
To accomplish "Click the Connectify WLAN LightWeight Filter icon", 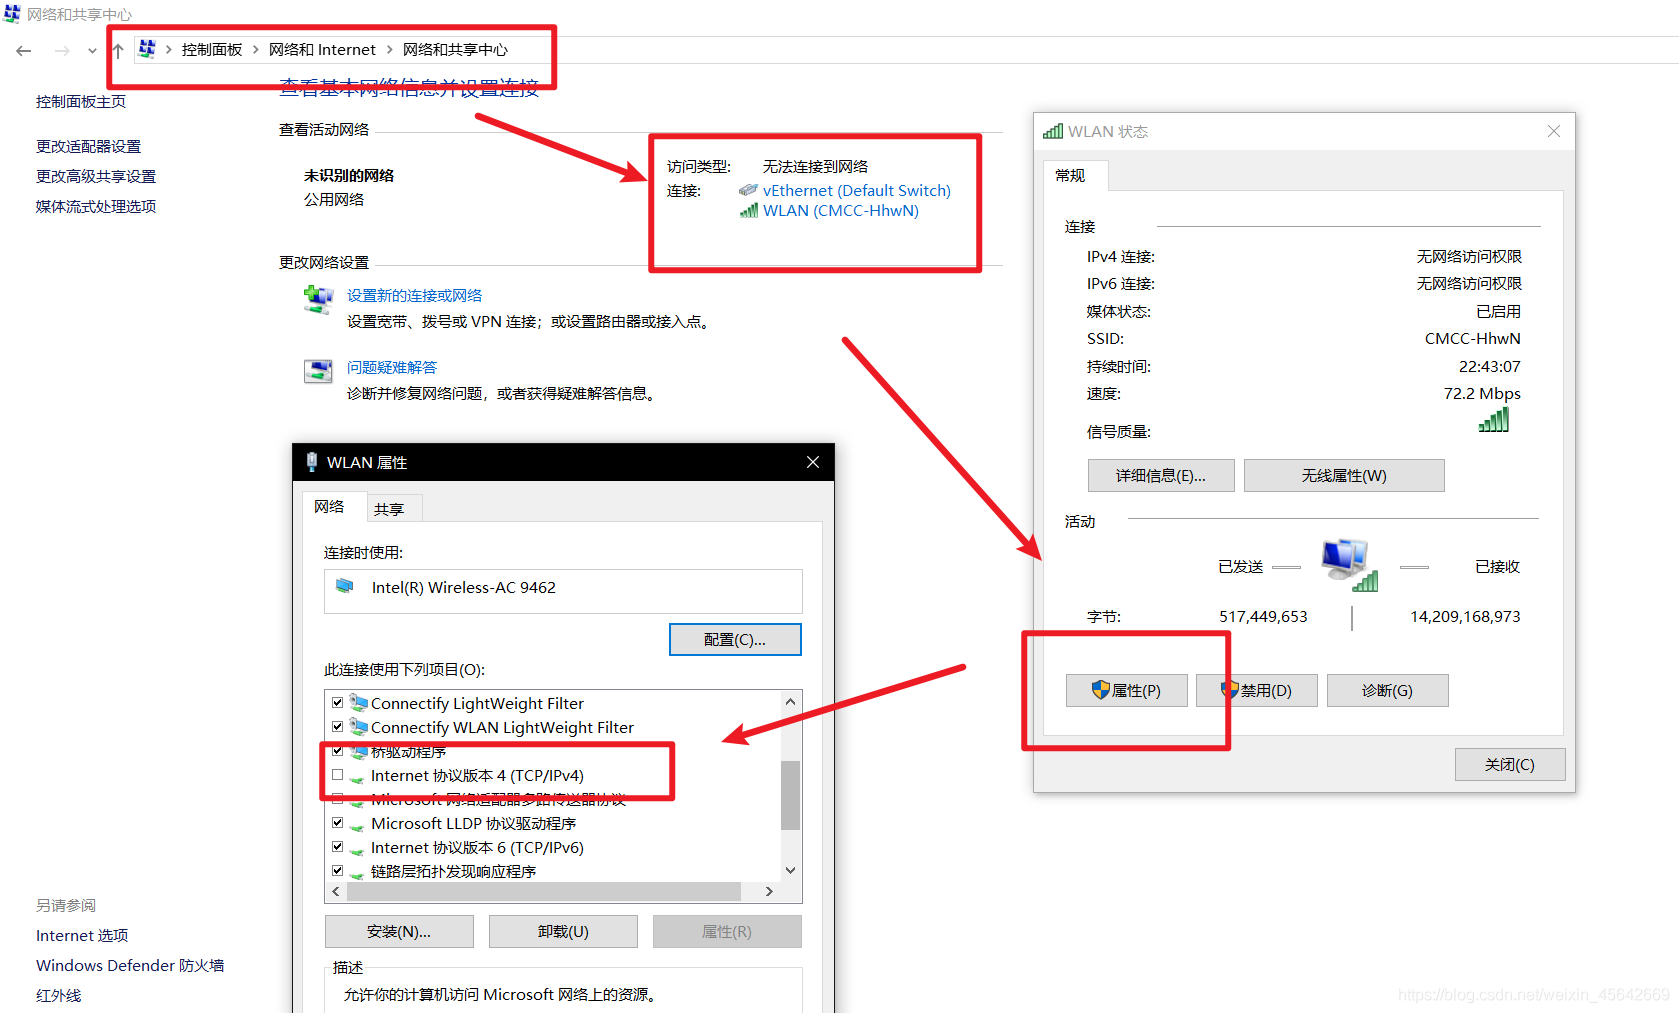I will point(358,727).
